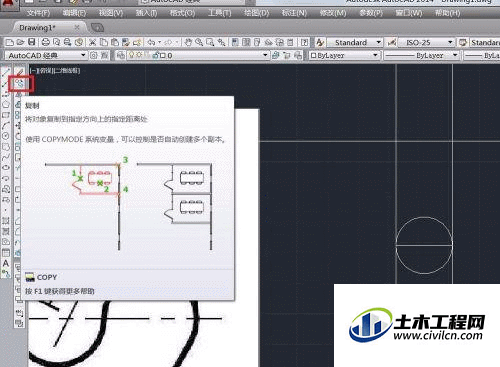Expand the Redo history dropdown arrow
Image resolution: width=500 pixels, height=367 pixels.
(177, 42)
